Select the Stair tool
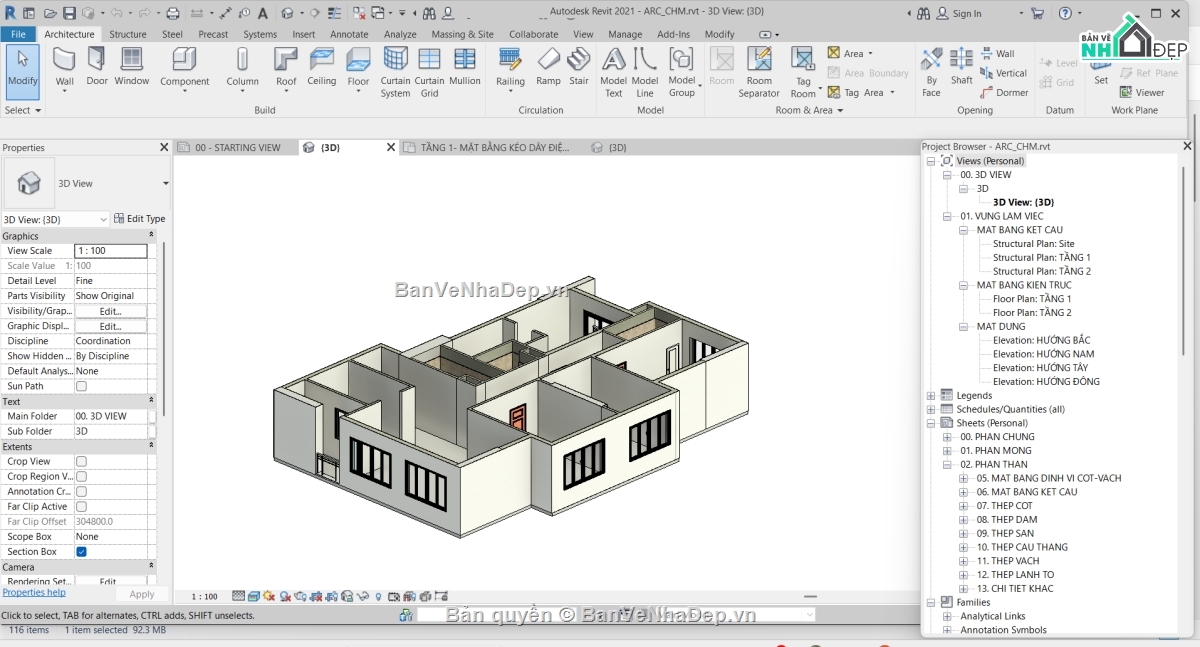Viewport: 1200px width, 647px height. point(579,68)
